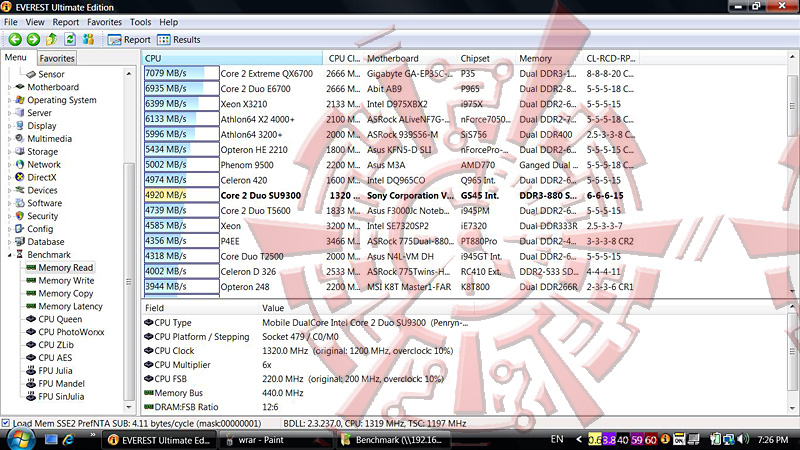Click the Security shield icon
Viewport: 800px width, 450px height.
(20, 216)
